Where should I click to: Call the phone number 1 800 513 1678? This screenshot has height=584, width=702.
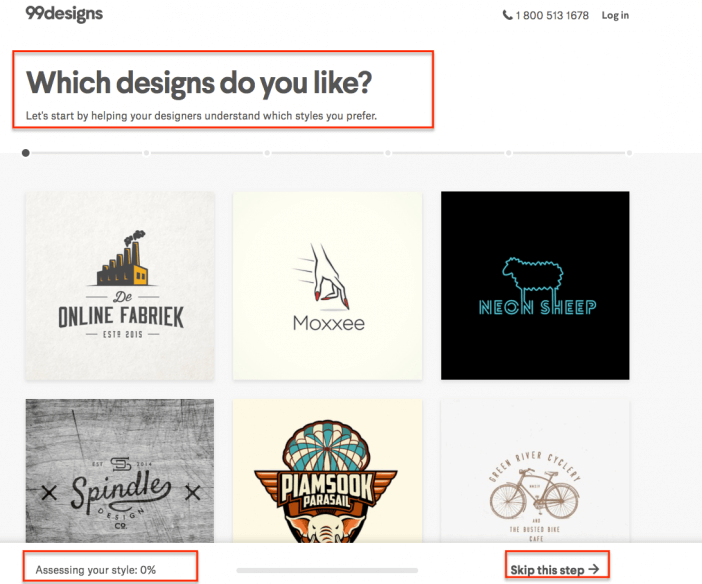[x=552, y=16]
